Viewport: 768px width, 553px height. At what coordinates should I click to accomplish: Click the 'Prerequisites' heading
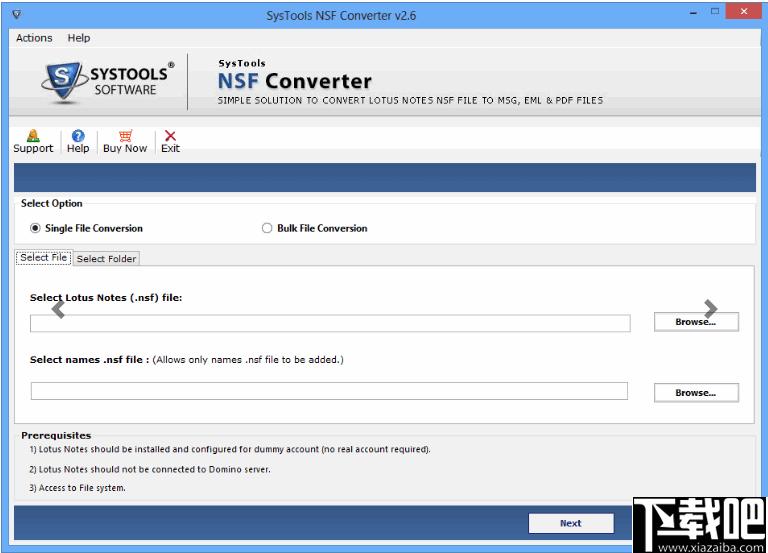tap(56, 435)
